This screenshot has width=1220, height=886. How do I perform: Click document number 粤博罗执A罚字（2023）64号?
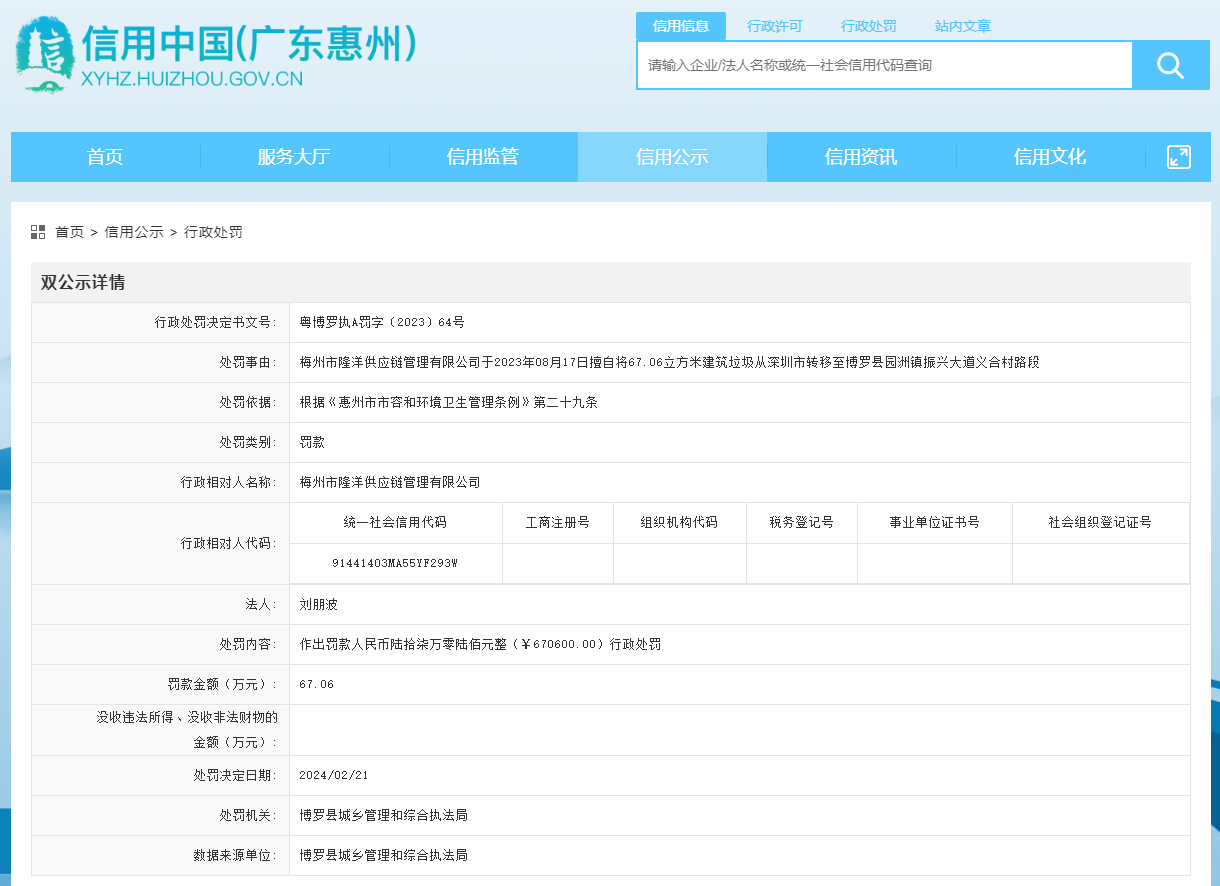(382, 322)
